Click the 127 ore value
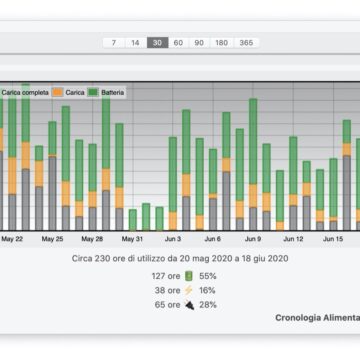360x360 pixels. pyautogui.click(x=166, y=276)
